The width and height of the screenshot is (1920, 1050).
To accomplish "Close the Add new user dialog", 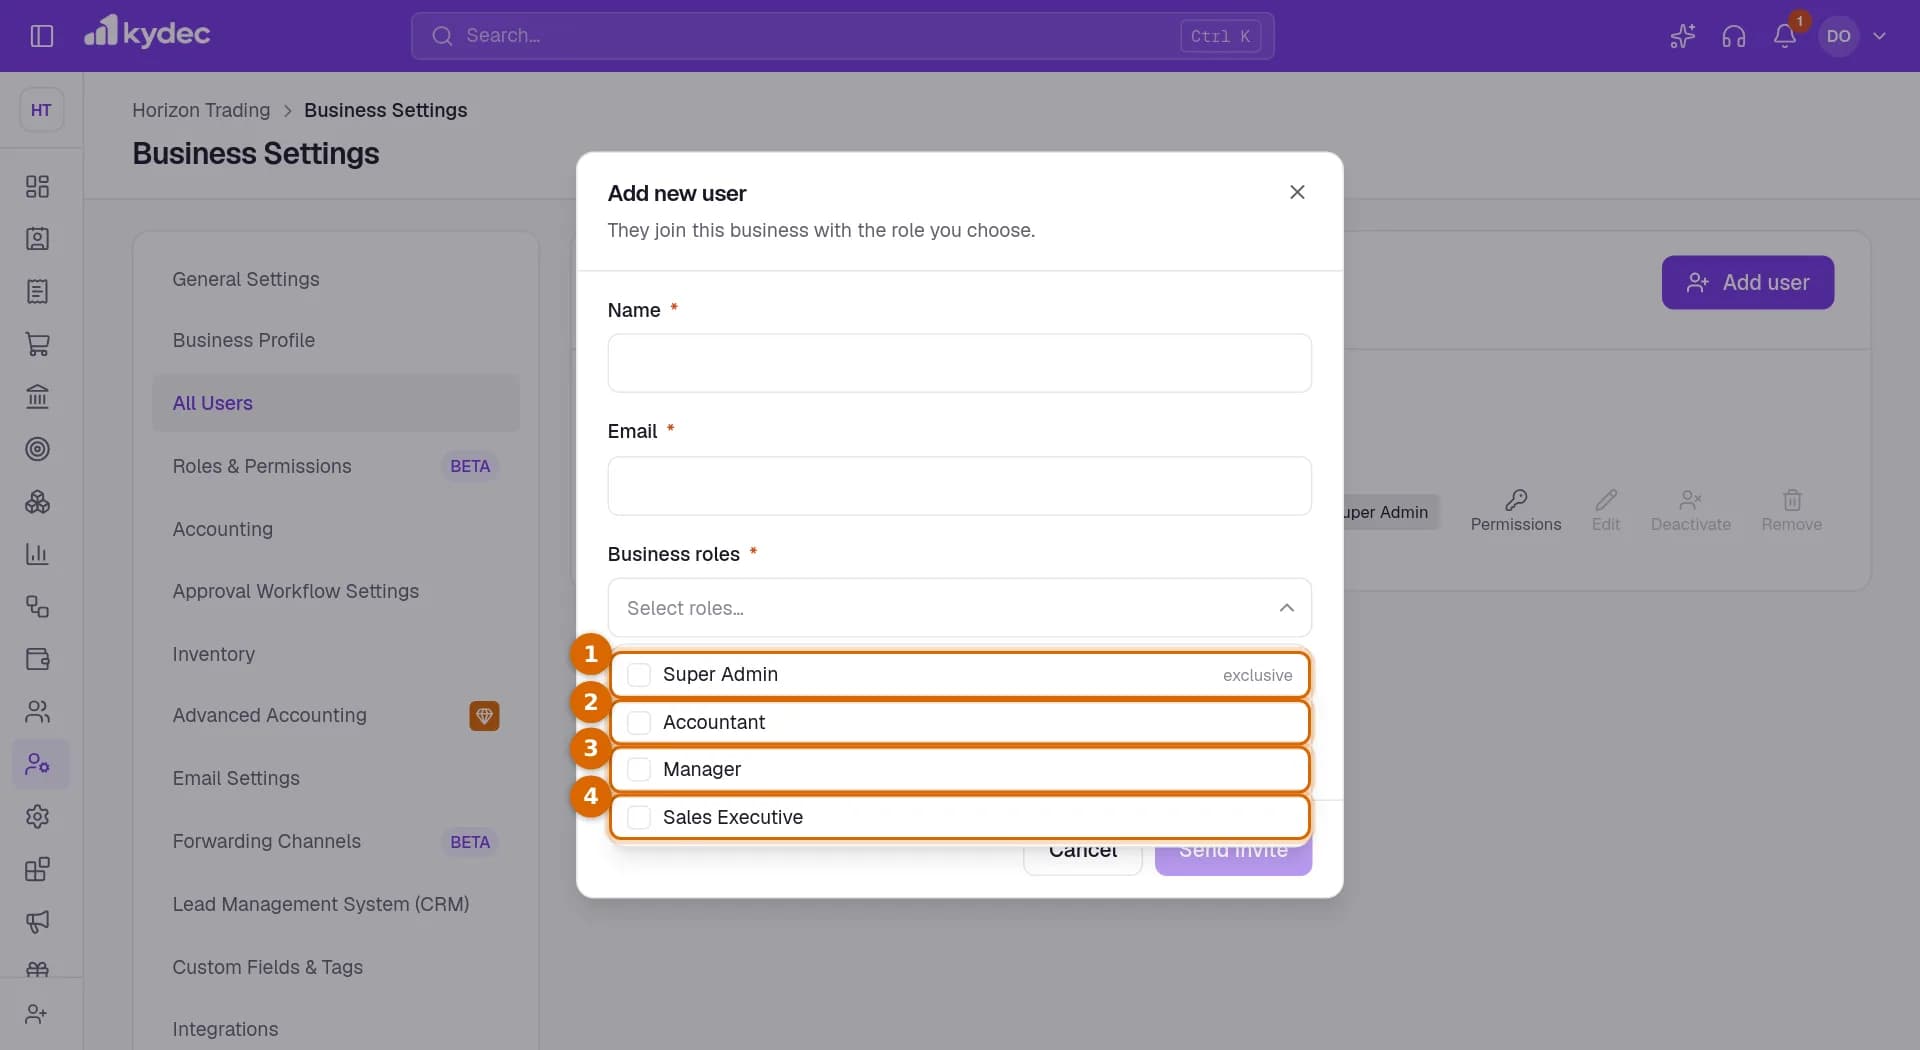I will [x=1297, y=192].
